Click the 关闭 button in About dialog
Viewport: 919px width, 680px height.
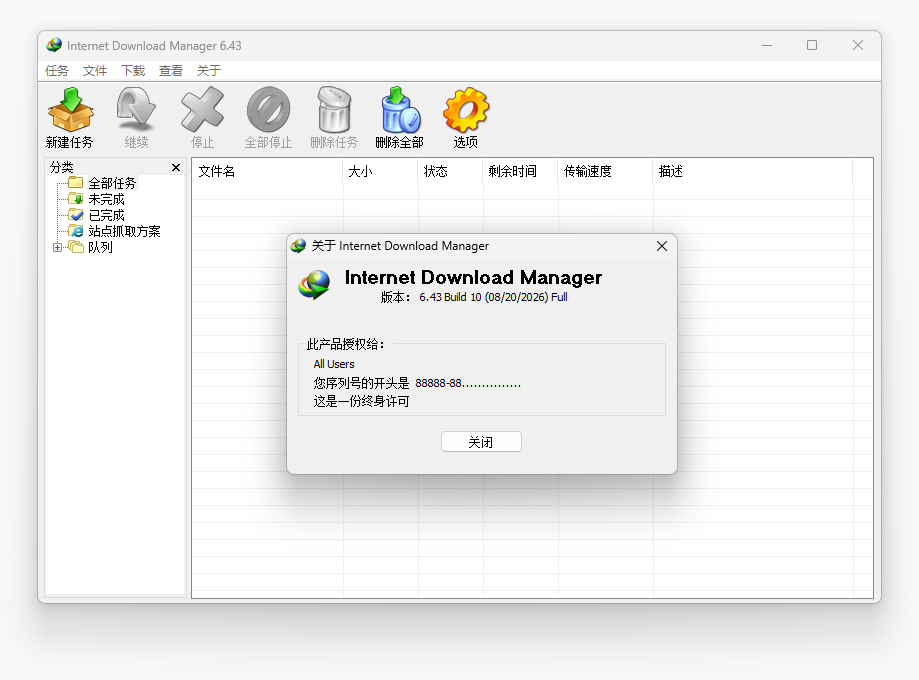pos(481,442)
